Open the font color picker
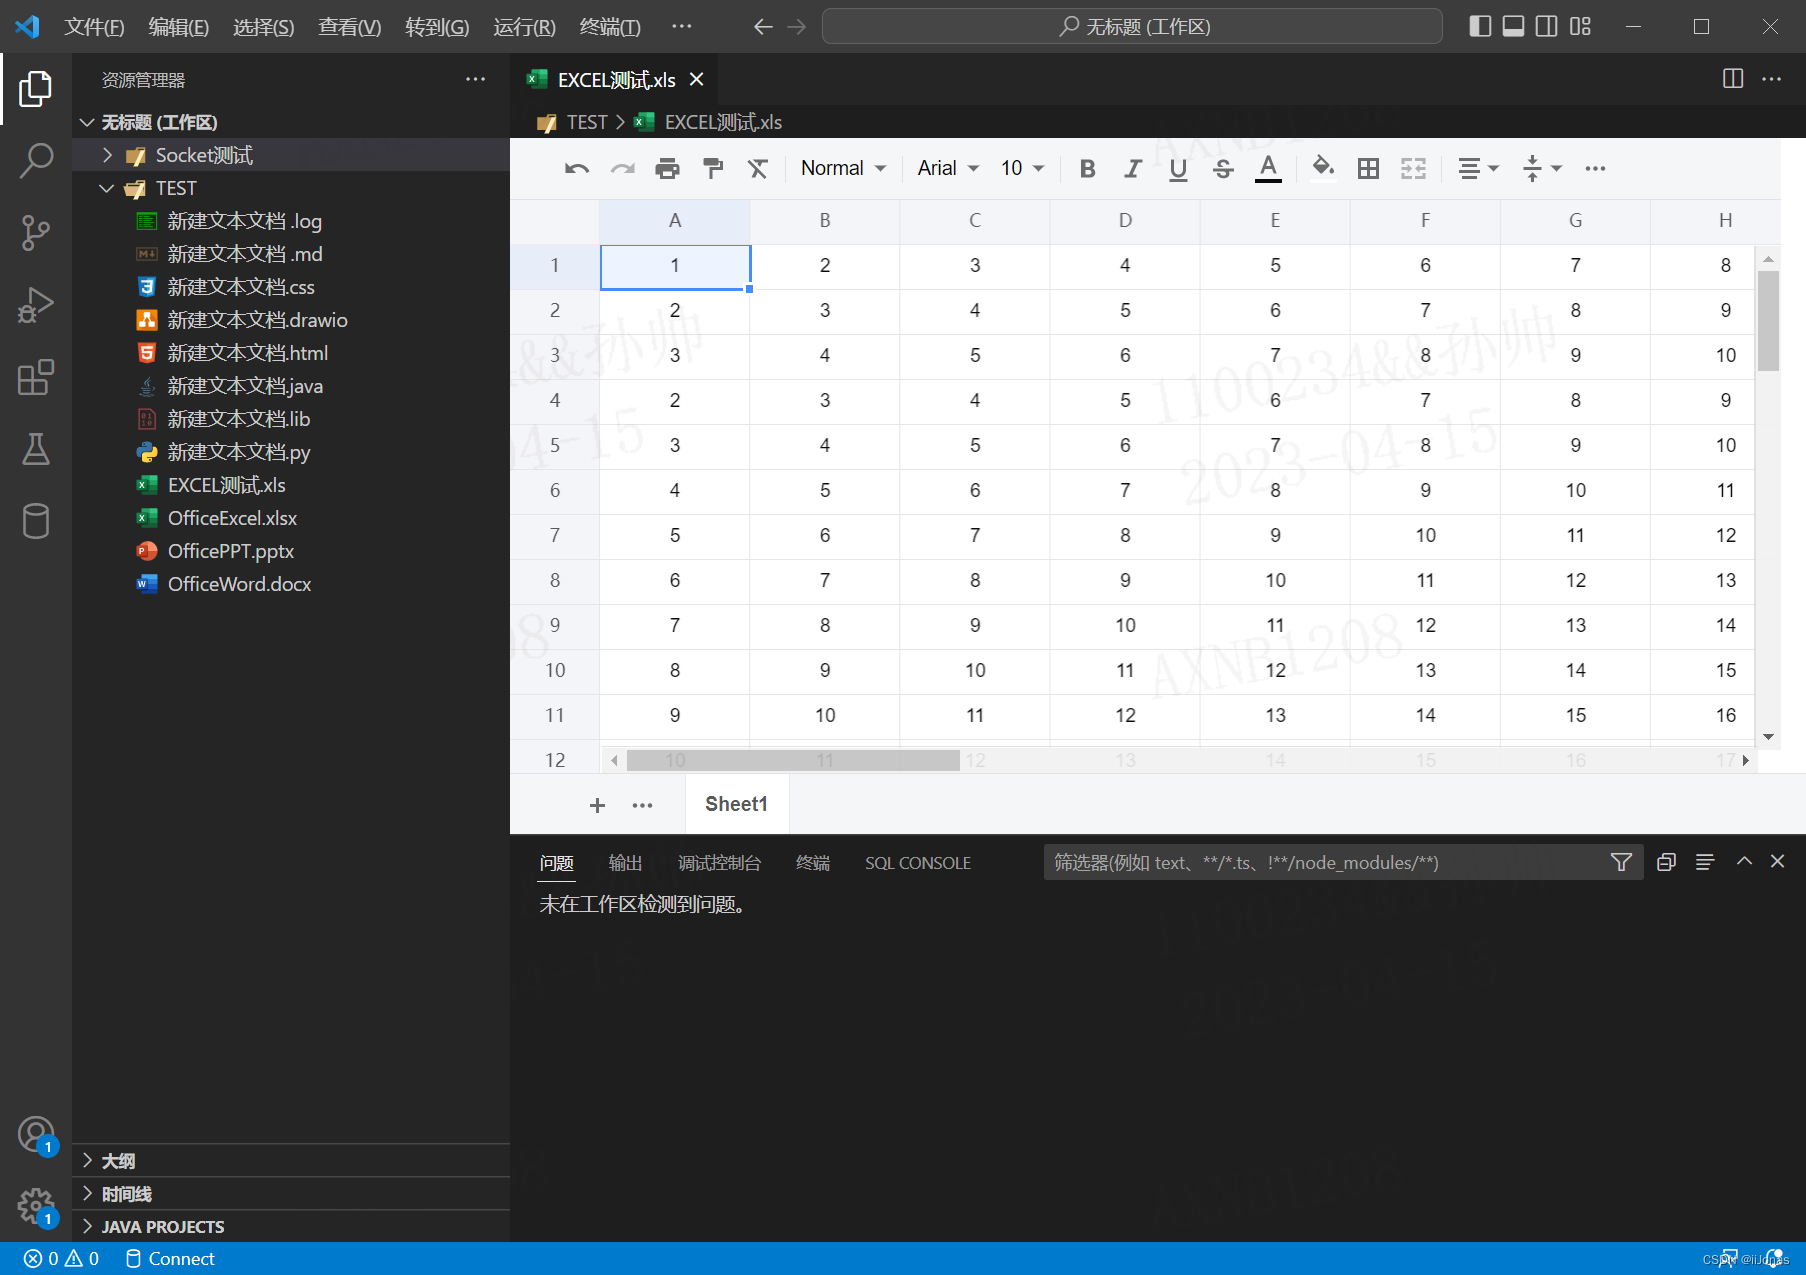This screenshot has width=1806, height=1275. 1268,168
